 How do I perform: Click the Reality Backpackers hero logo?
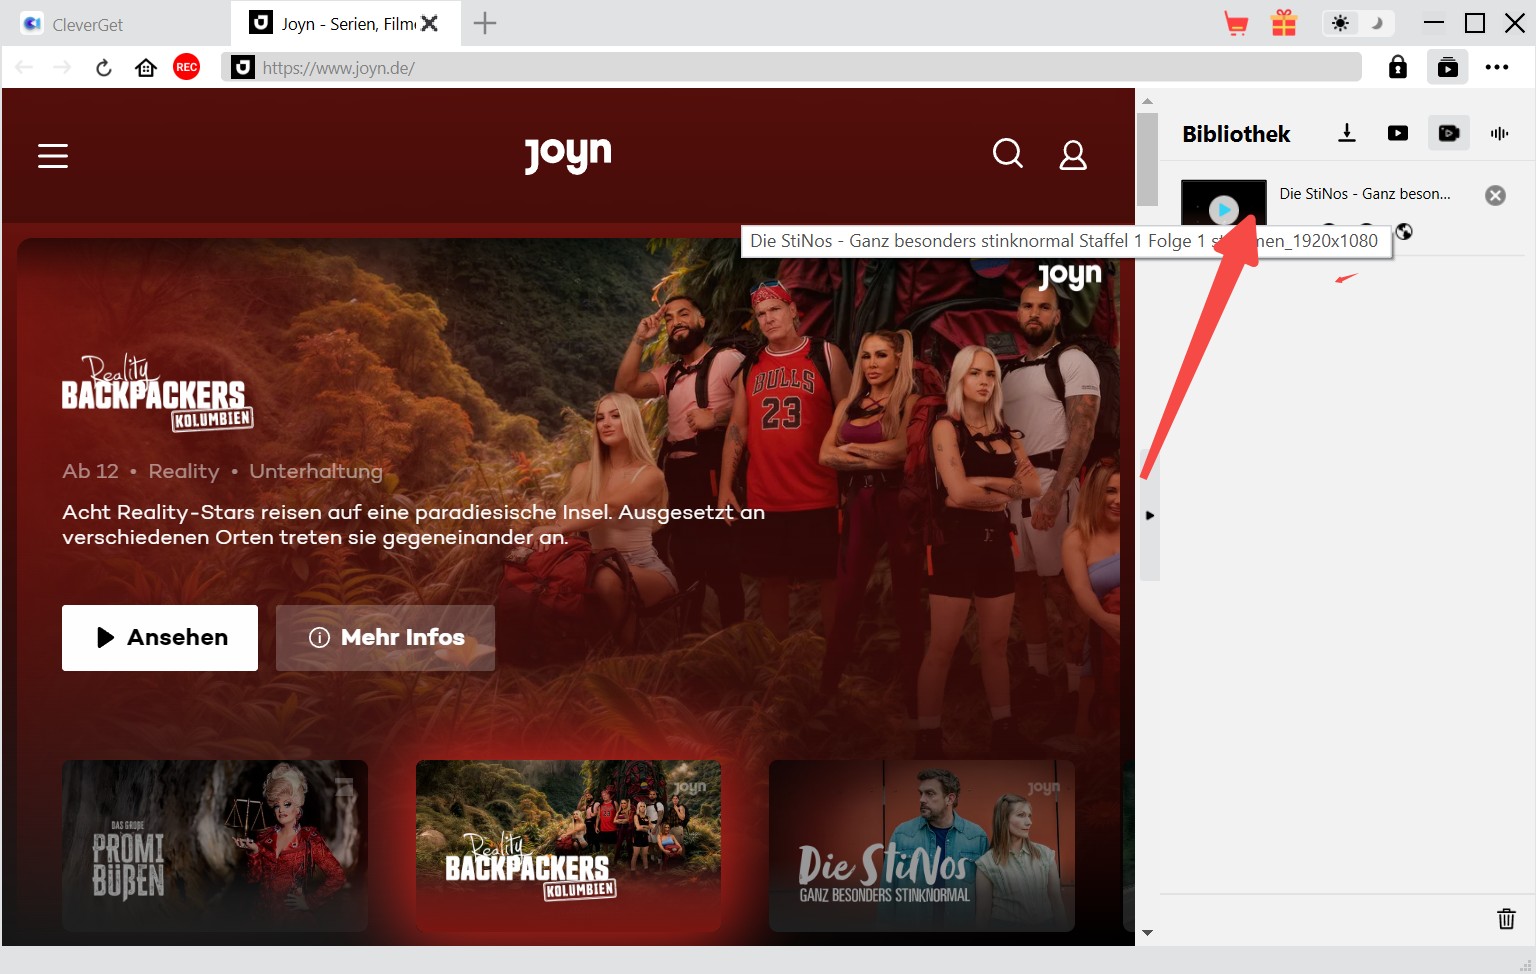coord(157,392)
